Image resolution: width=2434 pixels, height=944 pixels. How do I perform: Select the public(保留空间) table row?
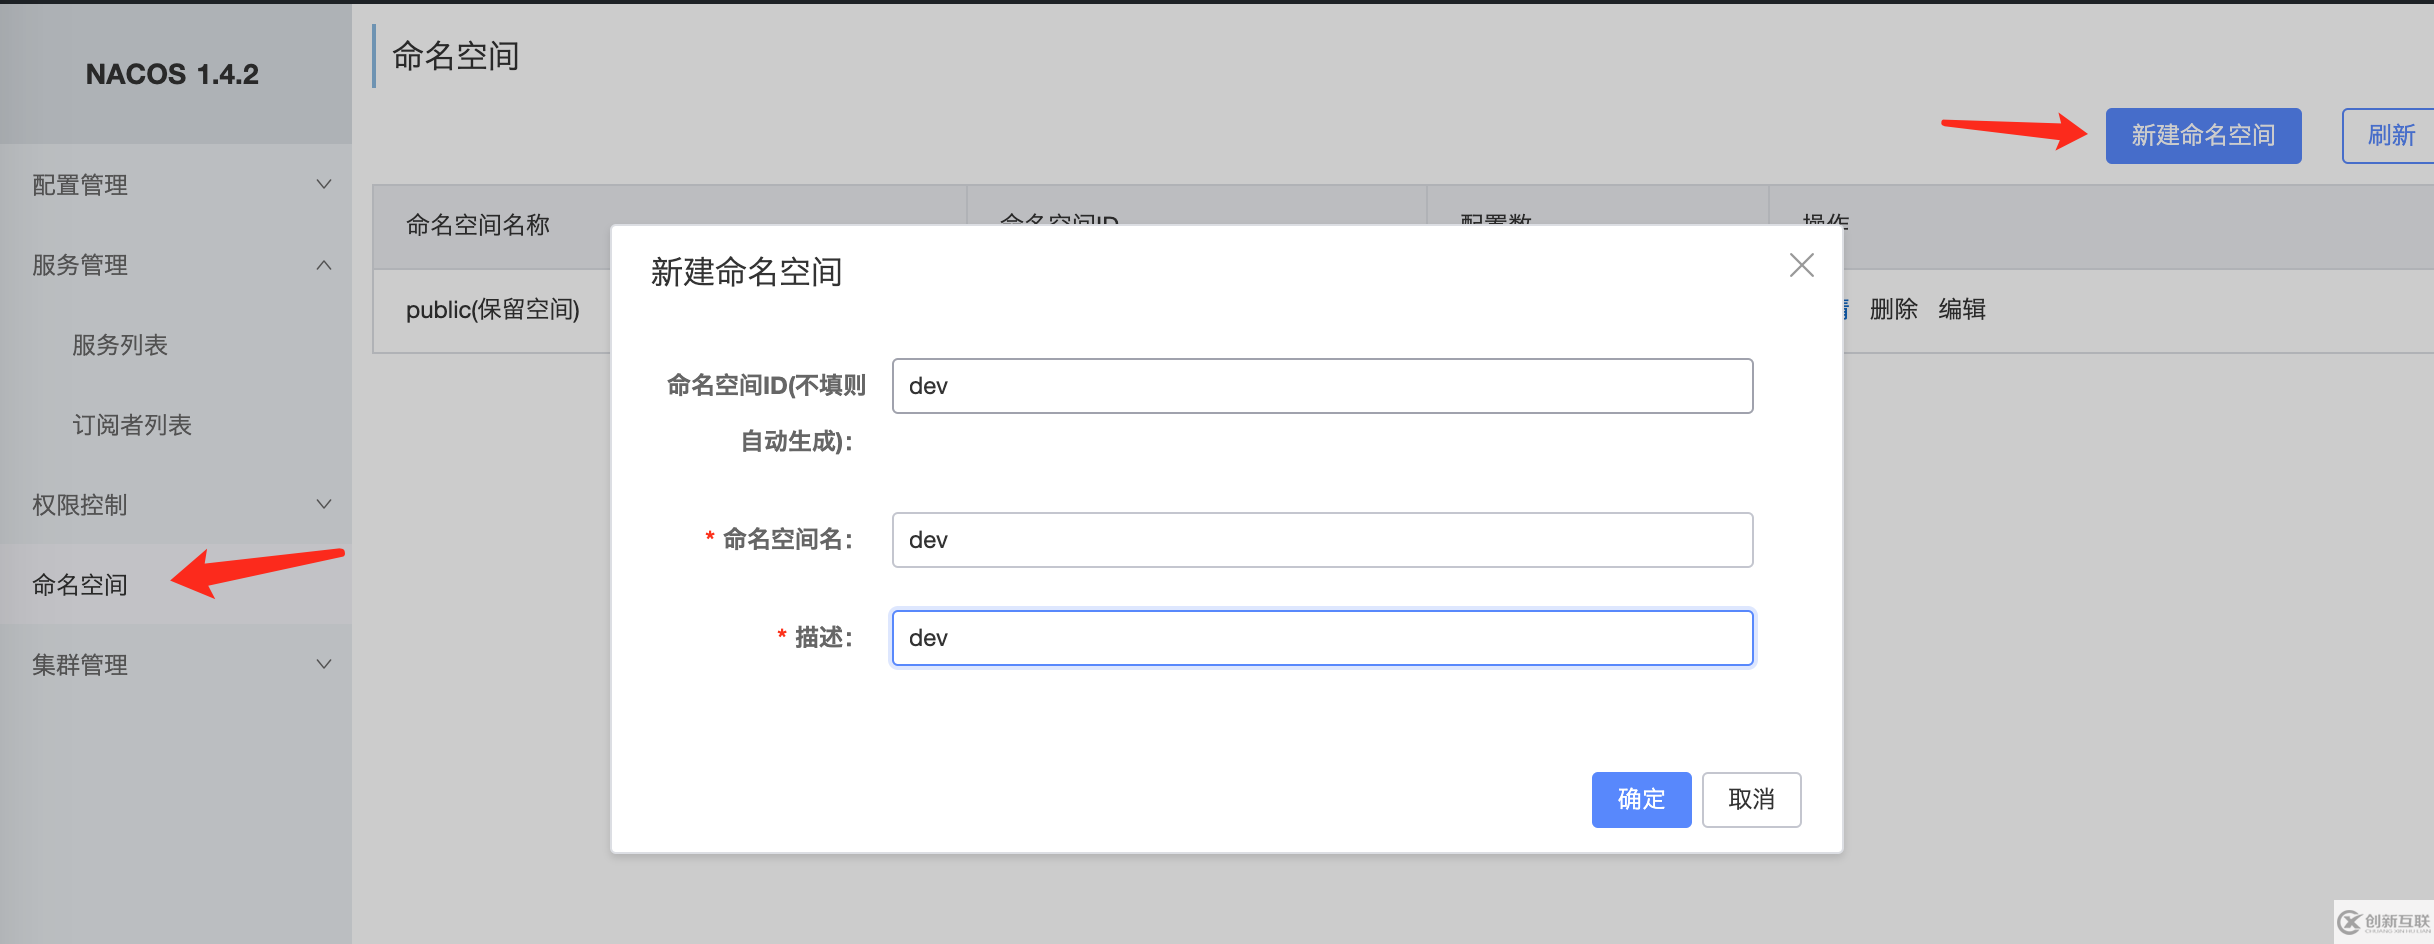[x=492, y=310]
